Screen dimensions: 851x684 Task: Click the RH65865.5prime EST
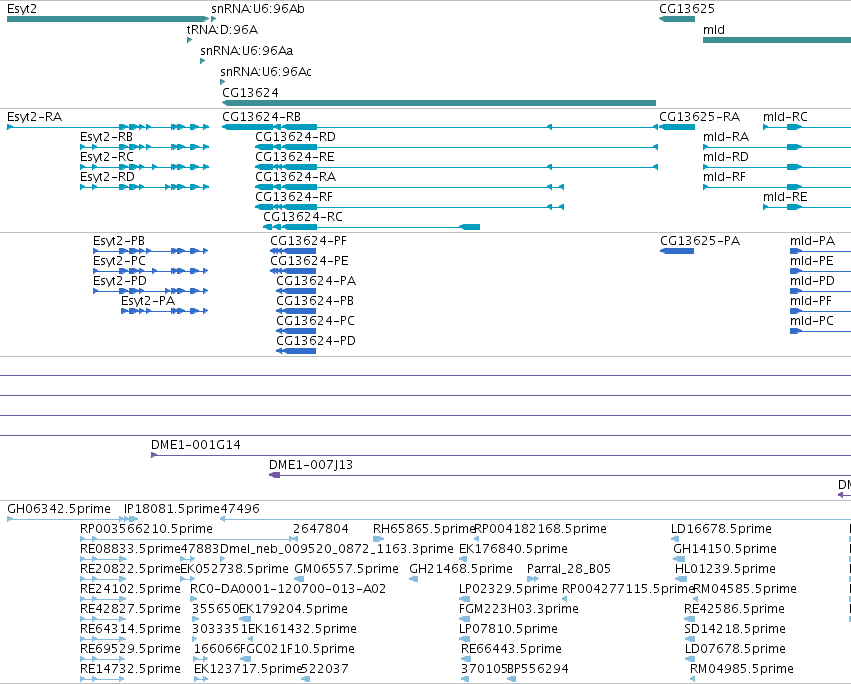[x=378, y=539]
